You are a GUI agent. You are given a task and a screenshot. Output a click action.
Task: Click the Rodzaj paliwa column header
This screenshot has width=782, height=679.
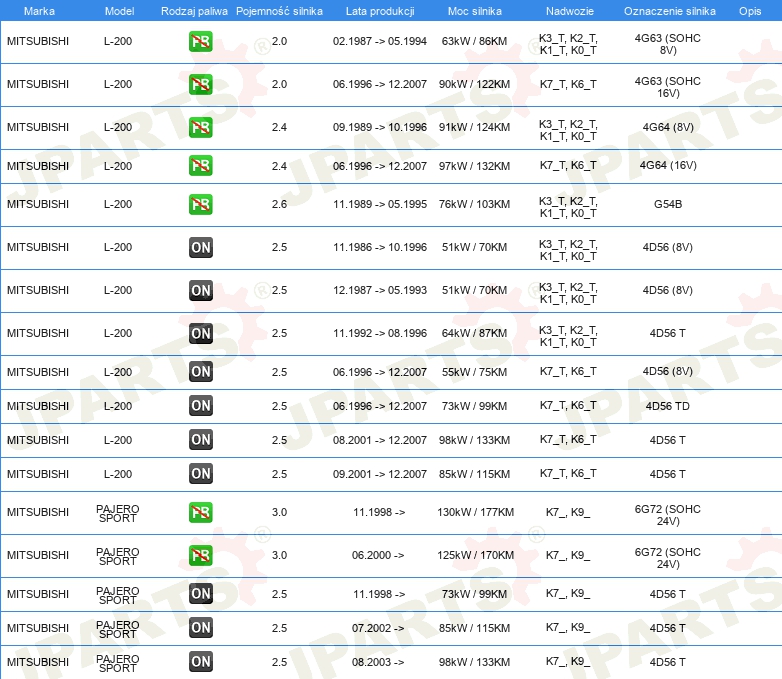coord(194,10)
